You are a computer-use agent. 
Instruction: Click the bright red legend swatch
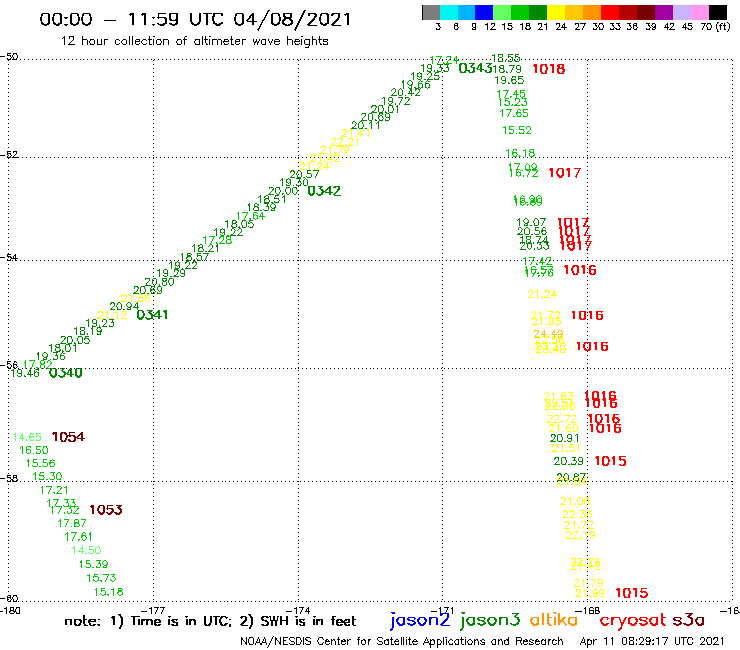(x=610, y=13)
